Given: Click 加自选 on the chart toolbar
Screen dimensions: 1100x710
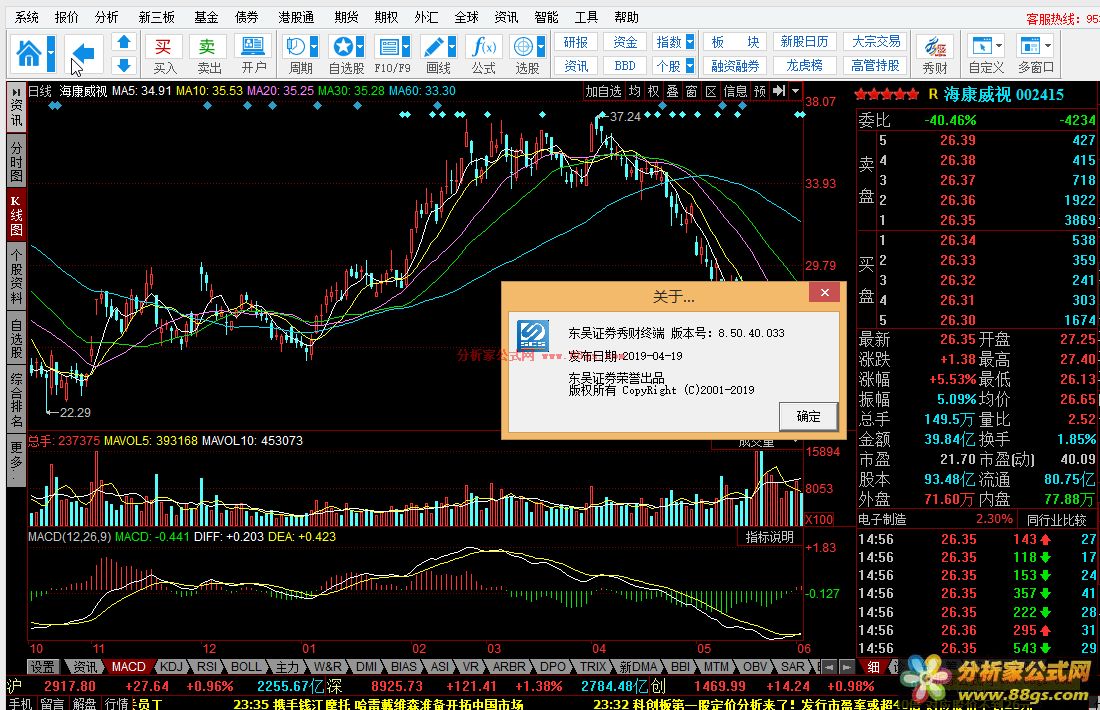Looking at the screenshot, I should coord(603,91).
